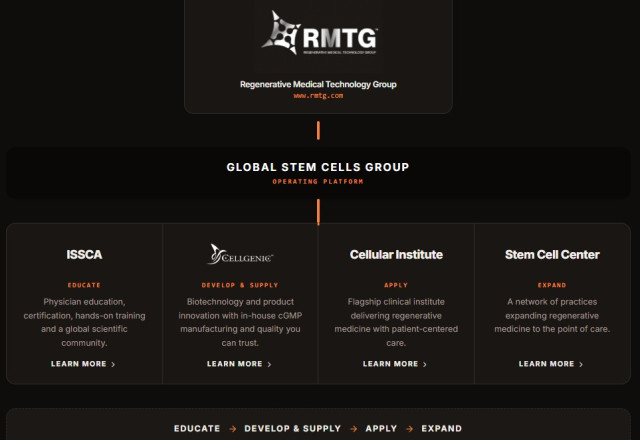The height and width of the screenshot is (440, 640).
Task: Click the chevron beside Cellgenic Learn More
Action: 269,364
